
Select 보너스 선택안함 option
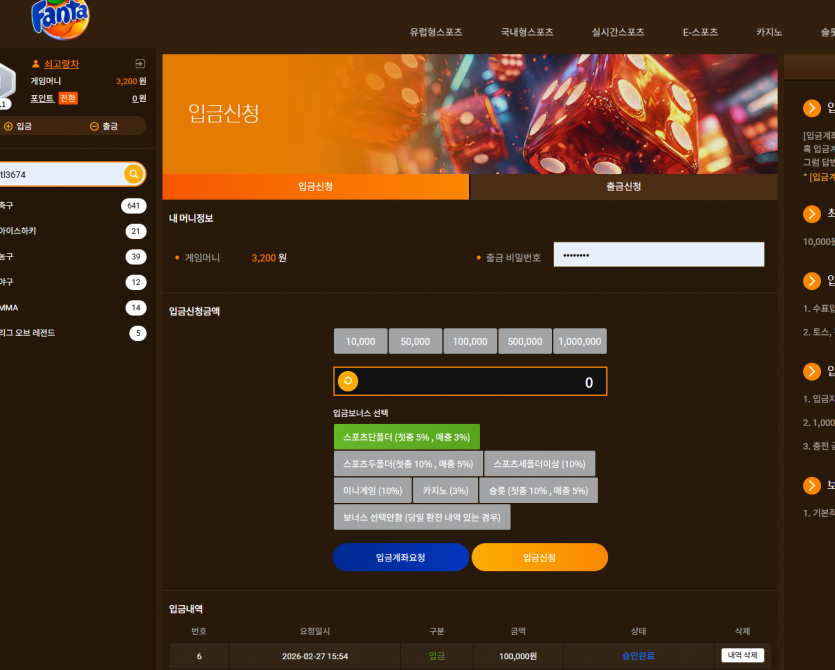point(422,517)
